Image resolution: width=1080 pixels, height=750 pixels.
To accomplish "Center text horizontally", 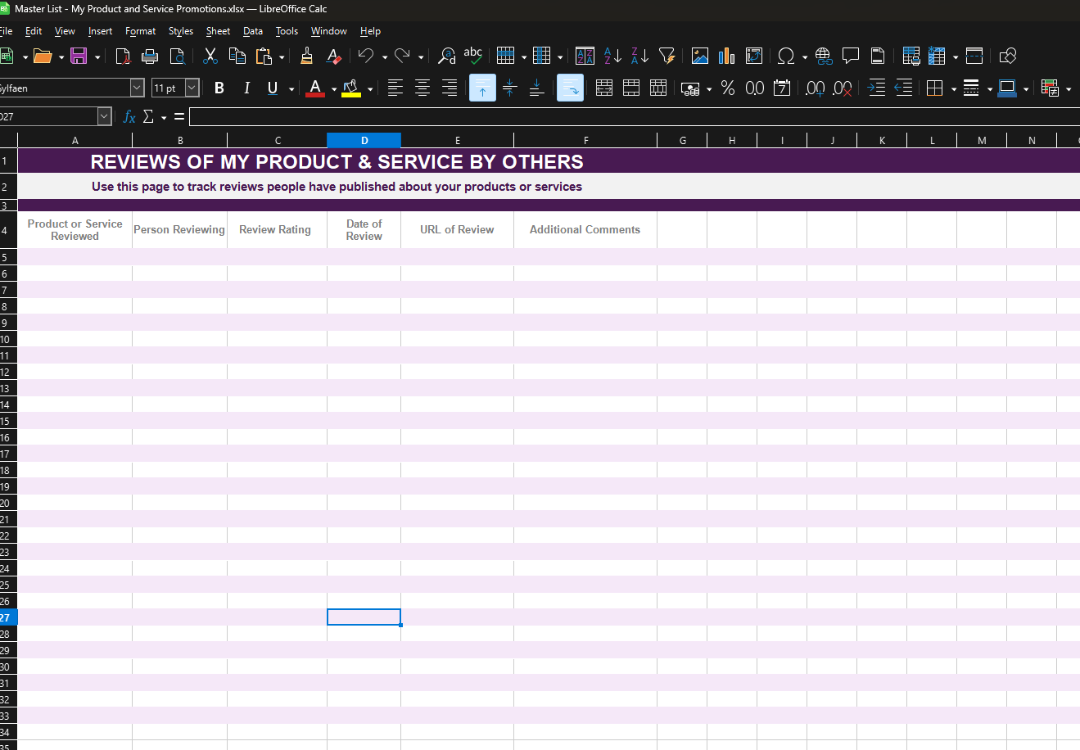I will [x=422, y=88].
